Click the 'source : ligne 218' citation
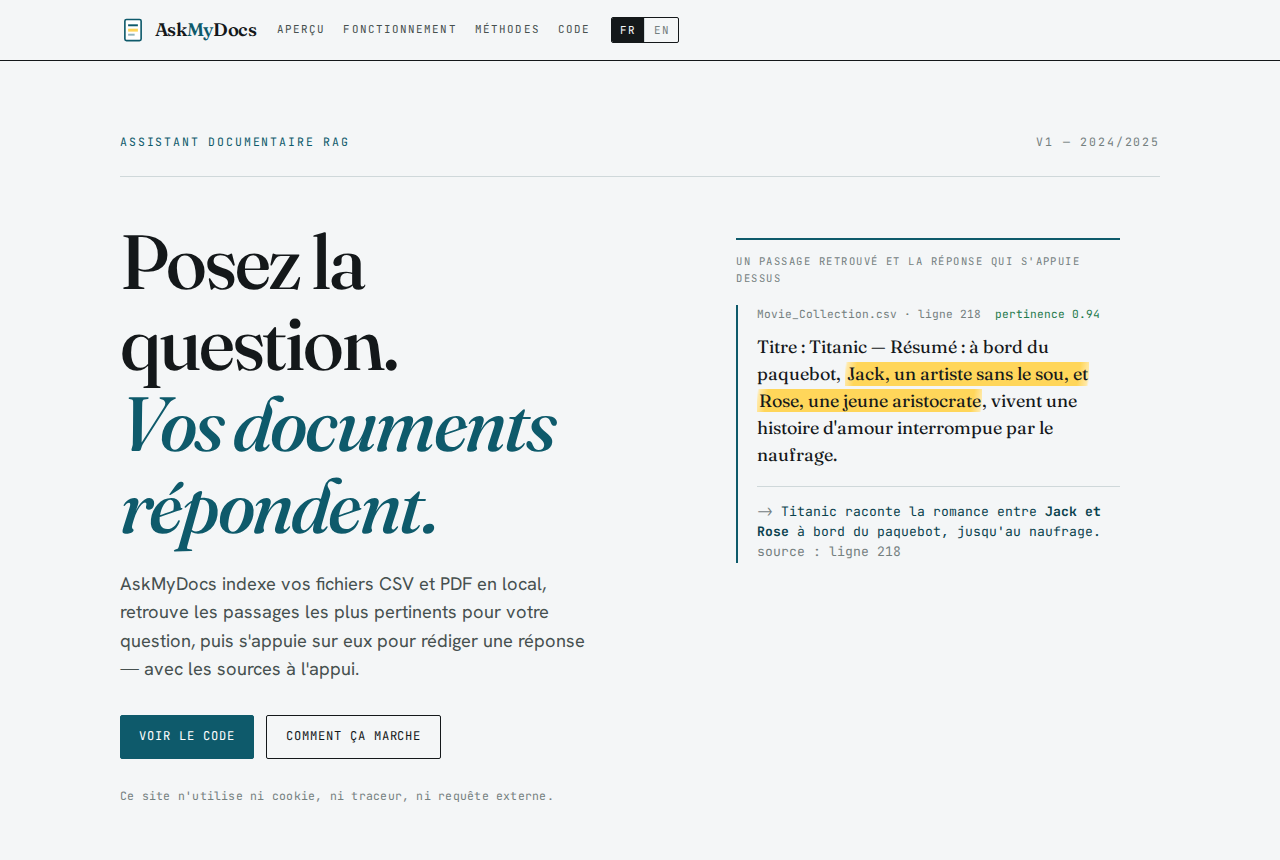Viewport: 1280px width, 860px height. point(829,552)
